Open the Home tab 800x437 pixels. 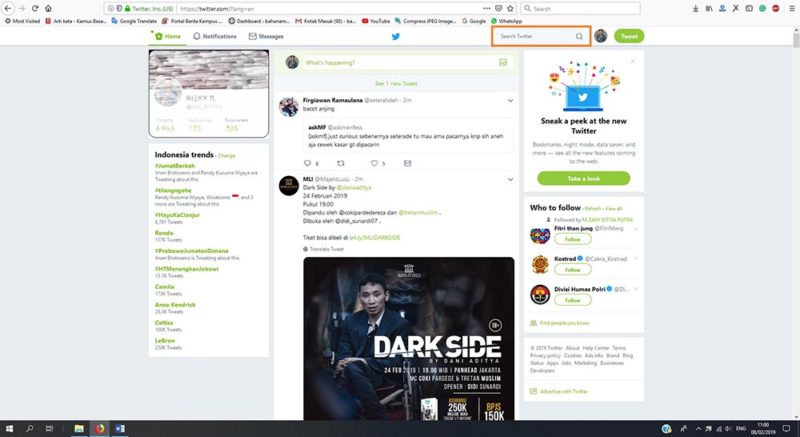pyautogui.click(x=168, y=36)
